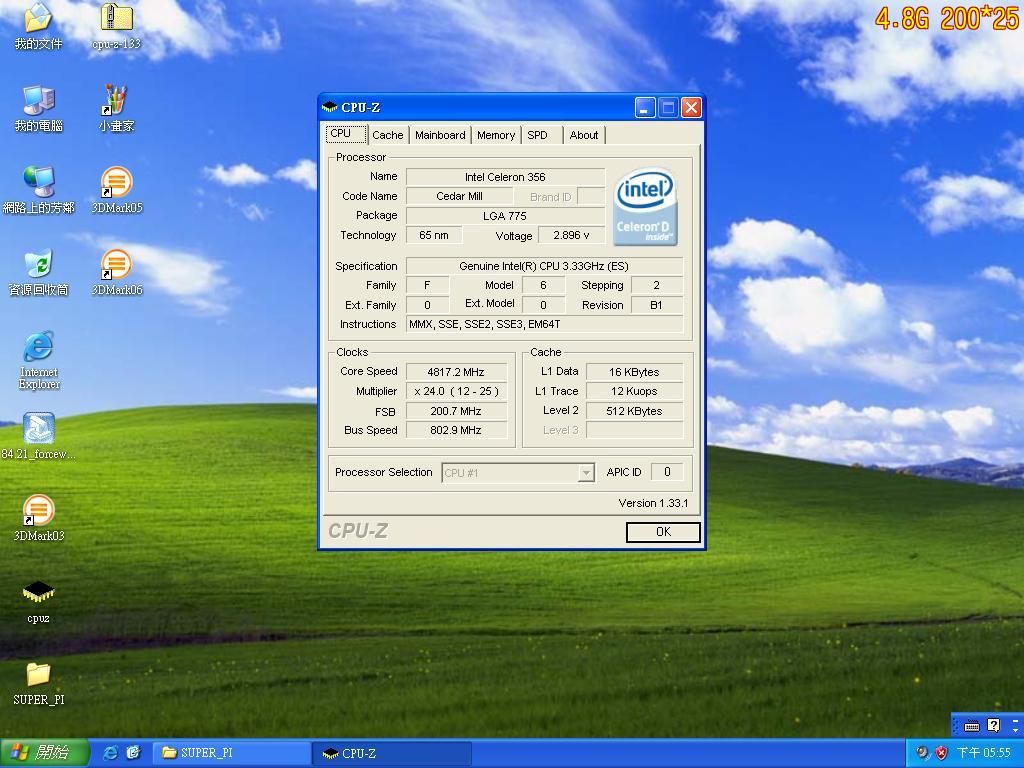Open the Internet Explorer desktop icon
The image size is (1024, 768).
click(x=39, y=347)
